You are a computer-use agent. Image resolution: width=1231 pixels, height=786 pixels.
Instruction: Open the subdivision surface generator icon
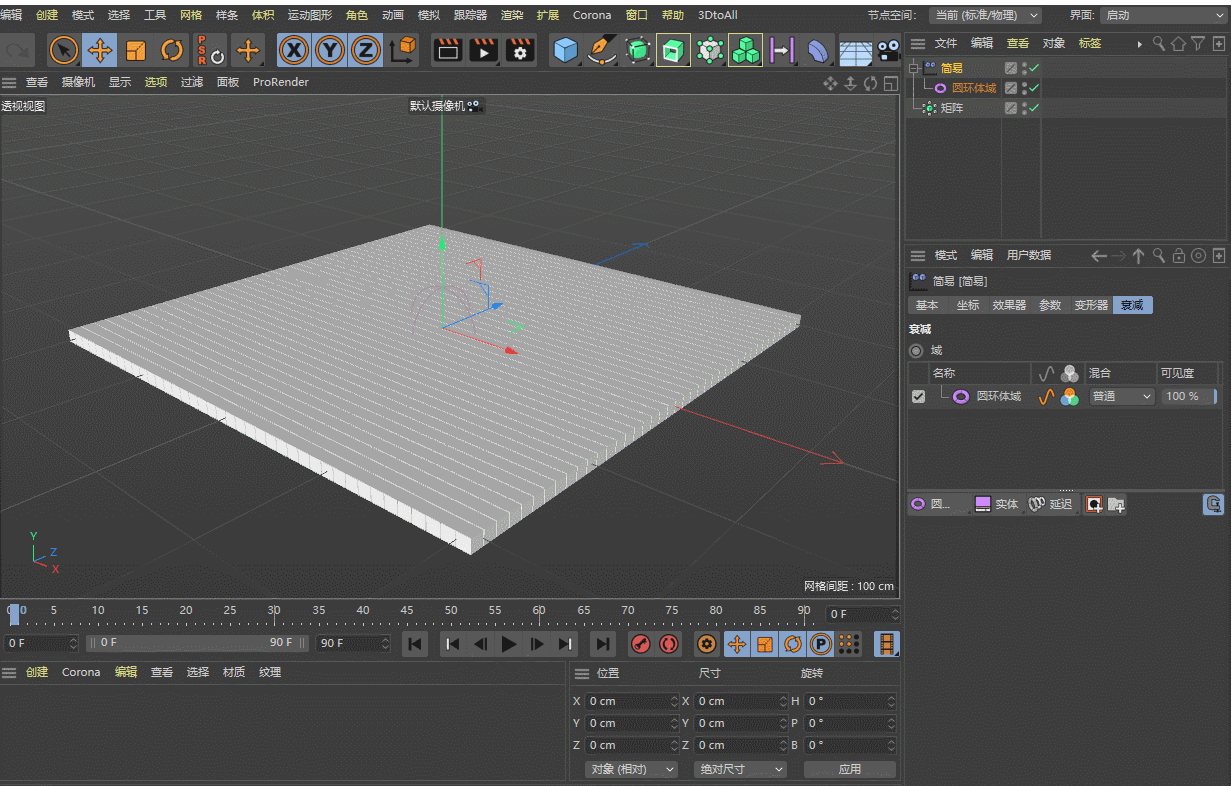pos(638,50)
